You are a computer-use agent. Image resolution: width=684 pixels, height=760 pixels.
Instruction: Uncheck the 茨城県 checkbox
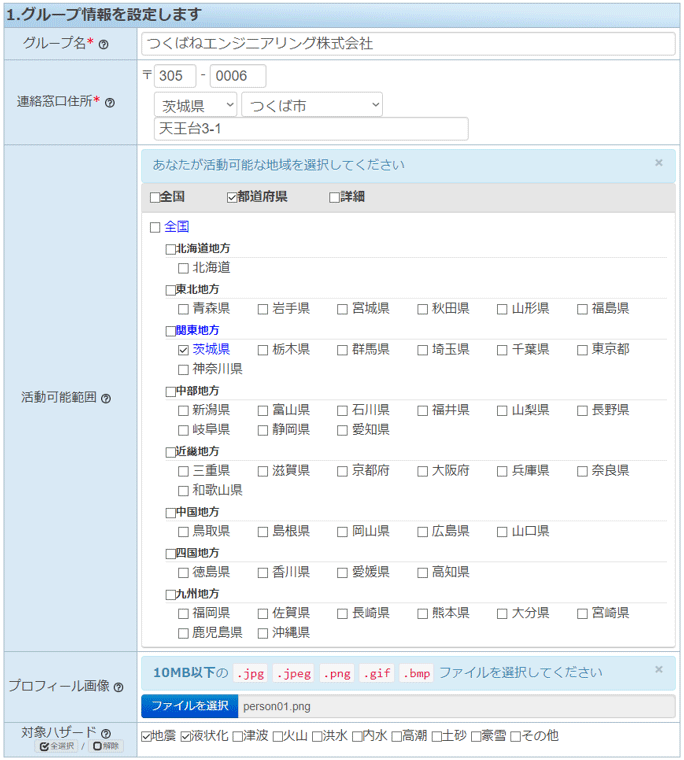pos(183,350)
